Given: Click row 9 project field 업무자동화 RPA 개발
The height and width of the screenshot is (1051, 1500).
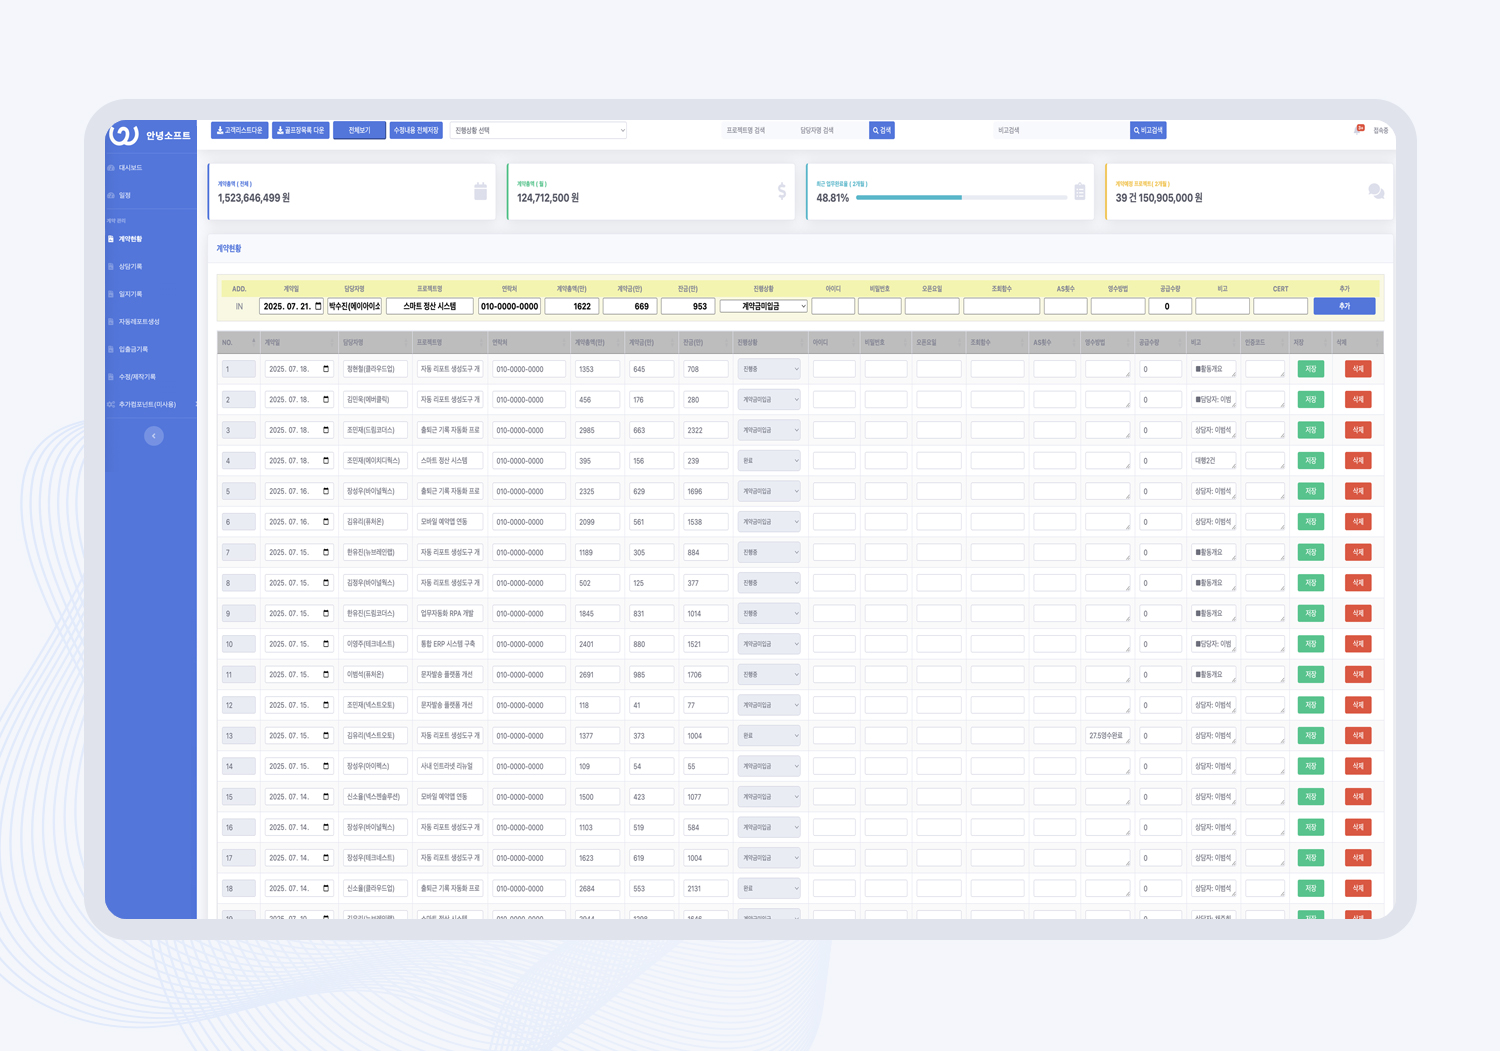Looking at the screenshot, I should point(450,613).
